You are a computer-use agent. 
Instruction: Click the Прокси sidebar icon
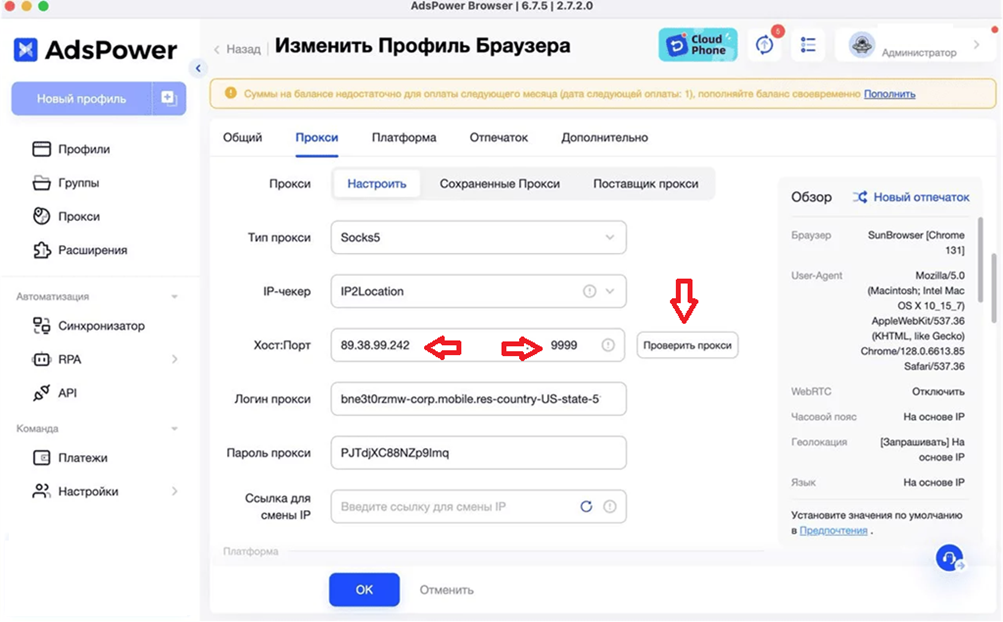[42, 216]
